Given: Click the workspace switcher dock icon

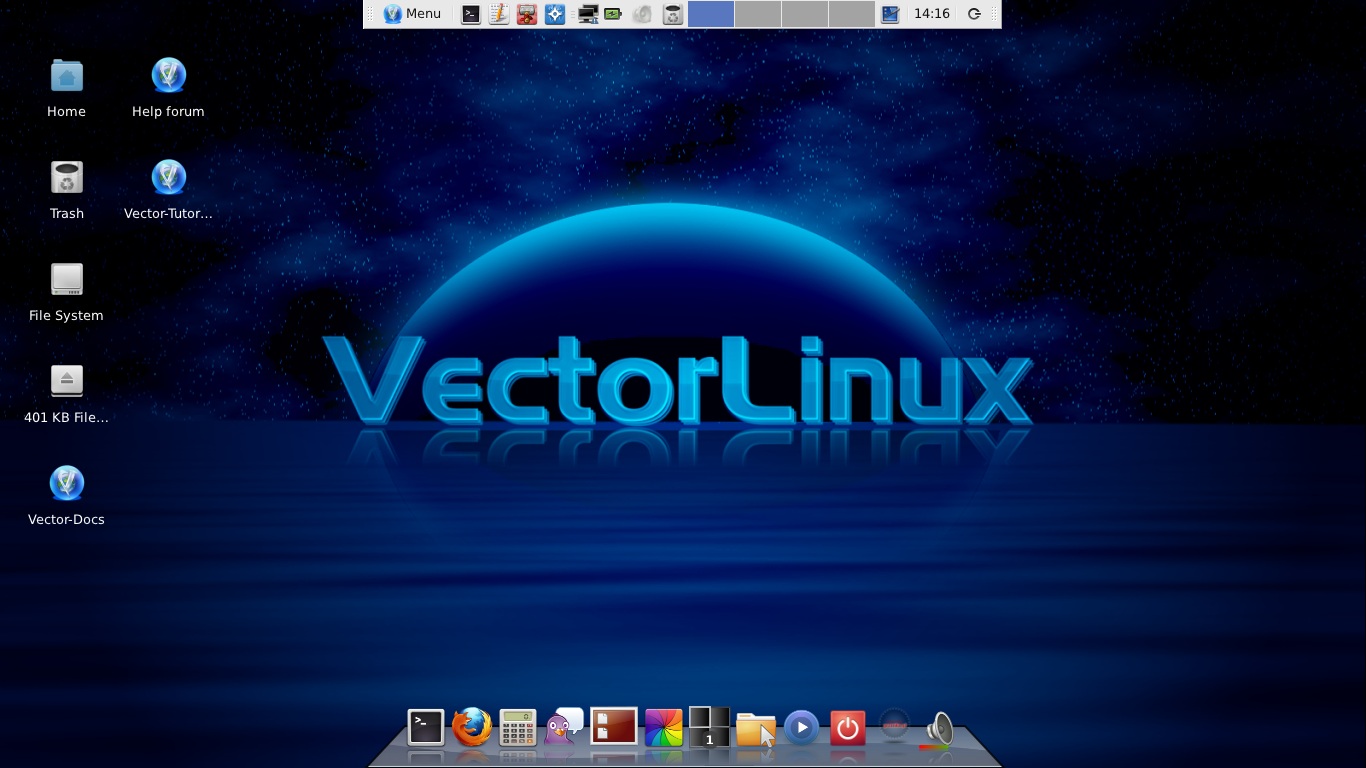Looking at the screenshot, I should tap(709, 727).
